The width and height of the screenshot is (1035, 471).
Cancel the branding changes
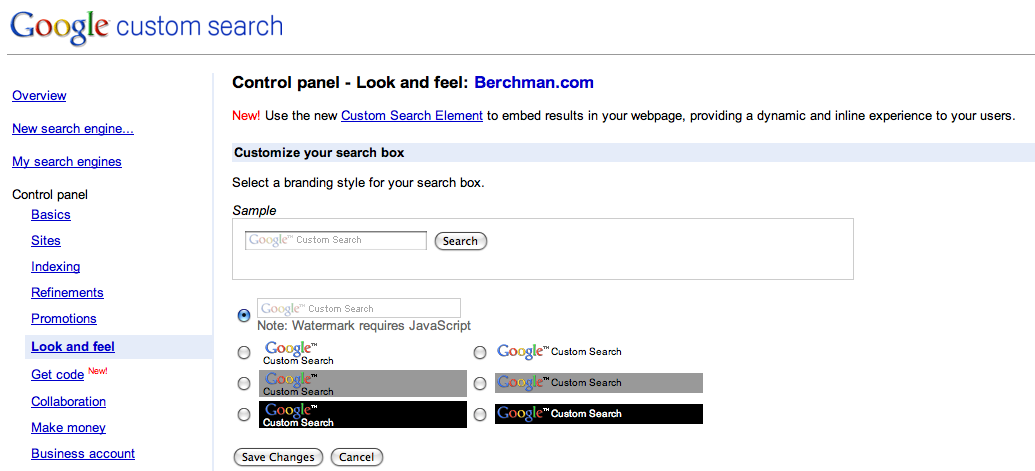point(356,457)
